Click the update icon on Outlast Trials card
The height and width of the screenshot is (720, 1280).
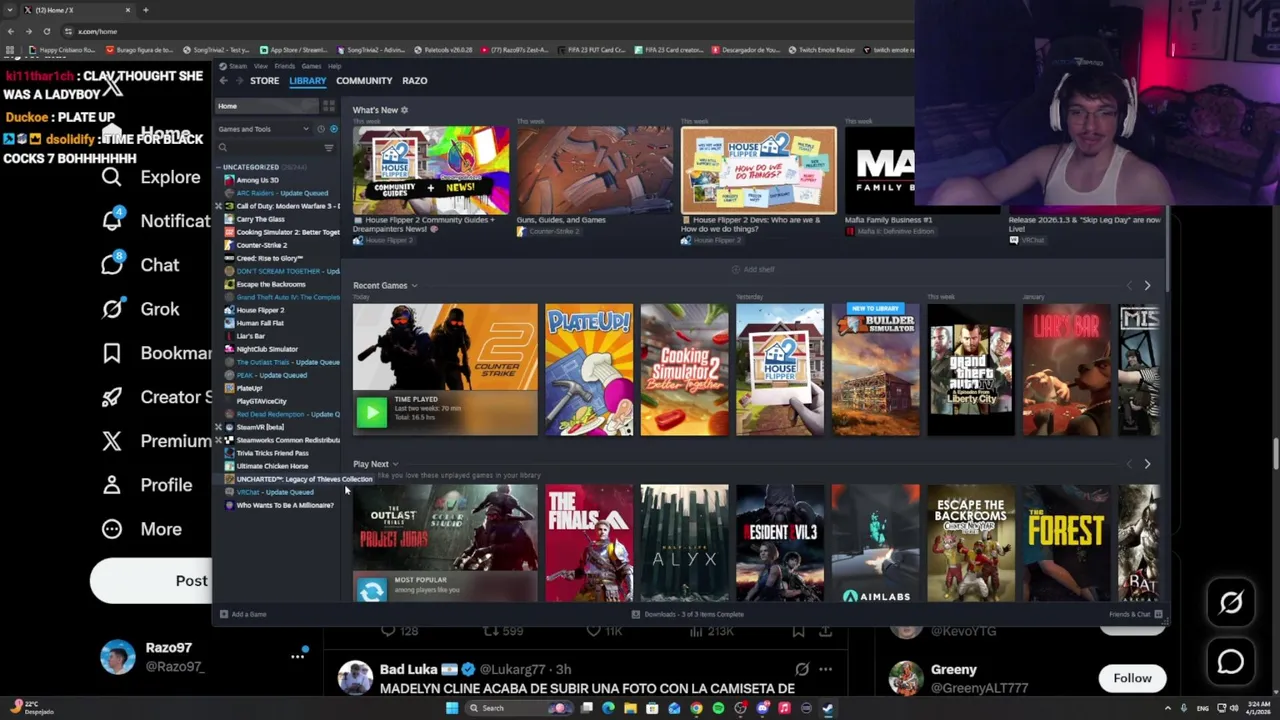coord(371,590)
